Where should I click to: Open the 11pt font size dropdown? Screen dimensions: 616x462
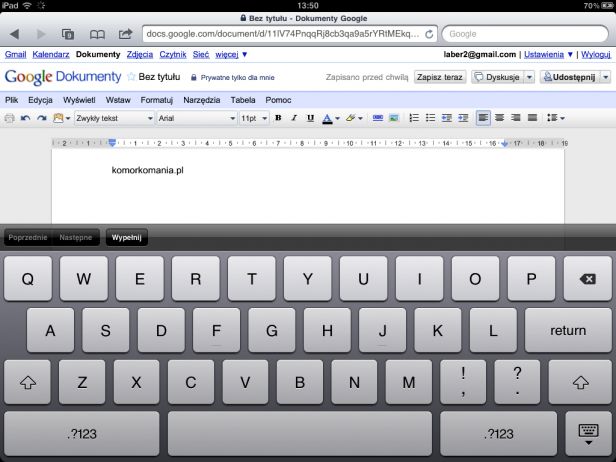(254, 118)
